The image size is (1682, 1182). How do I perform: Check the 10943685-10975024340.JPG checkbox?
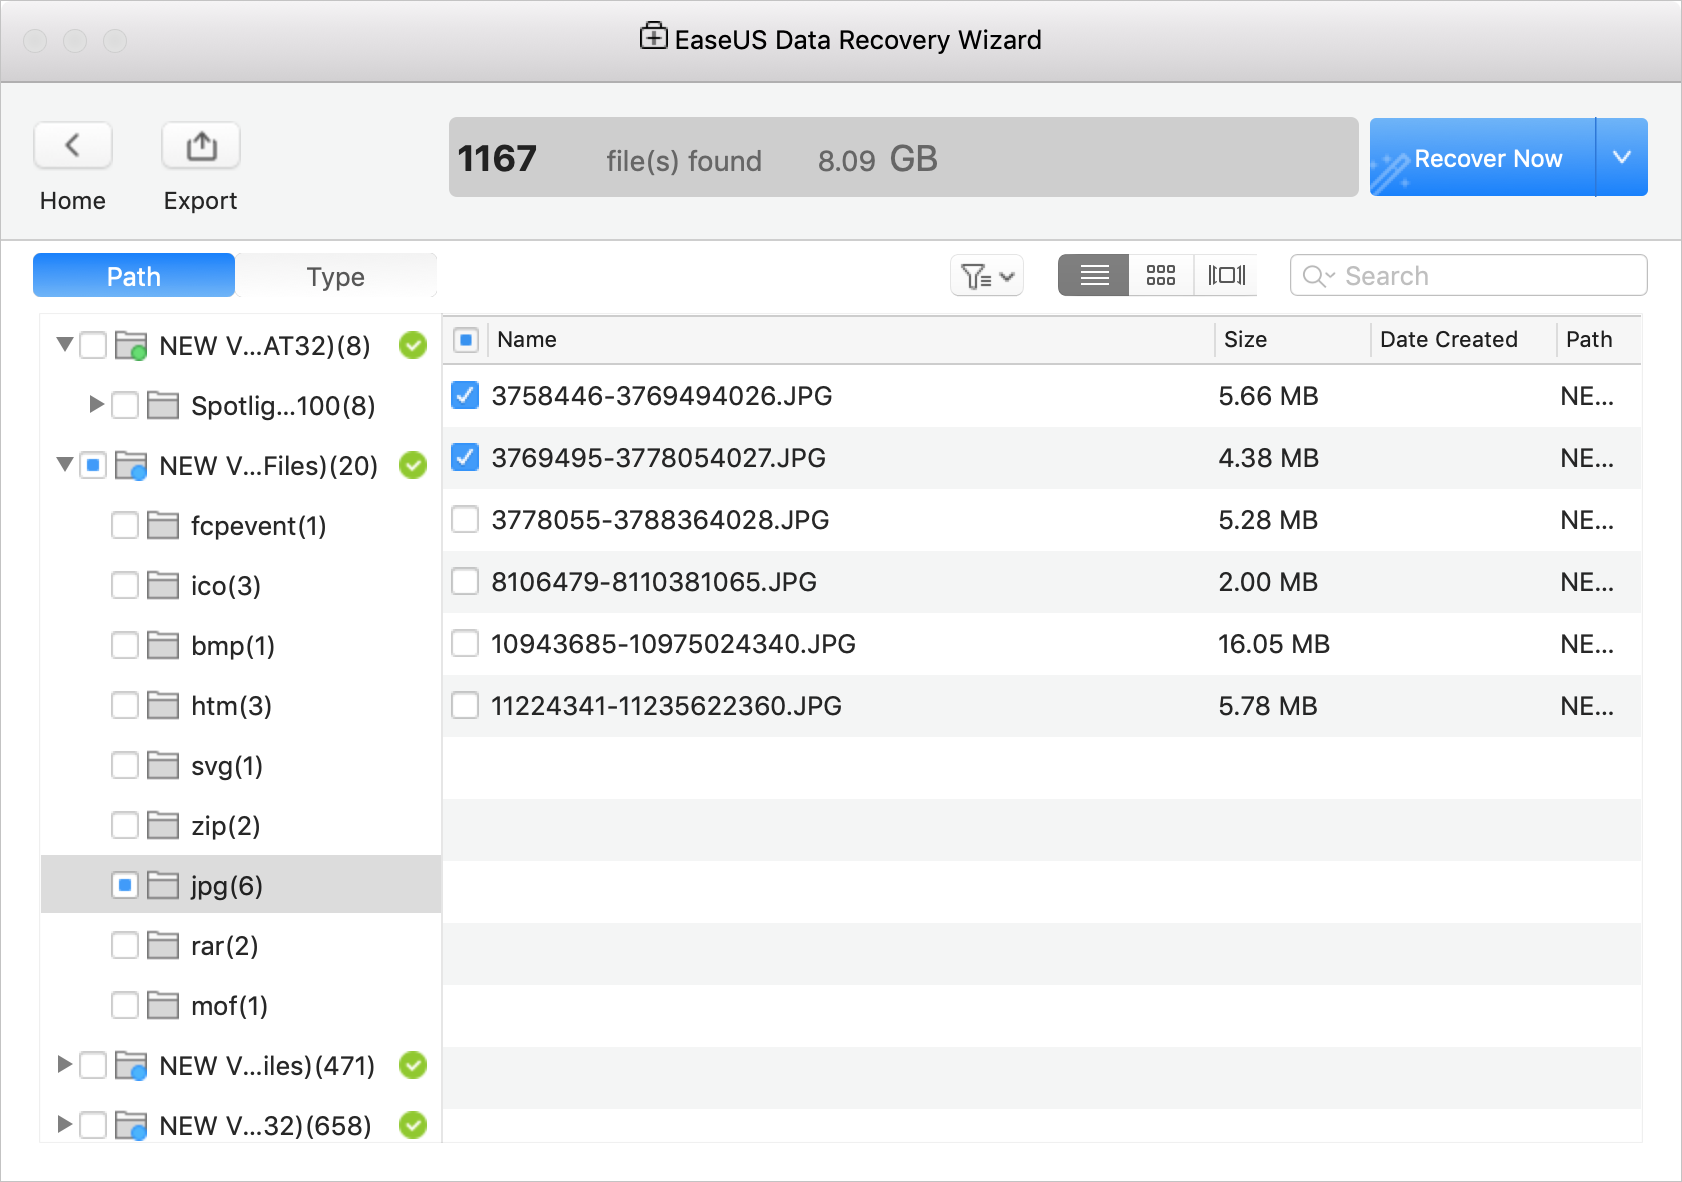click(465, 644)
